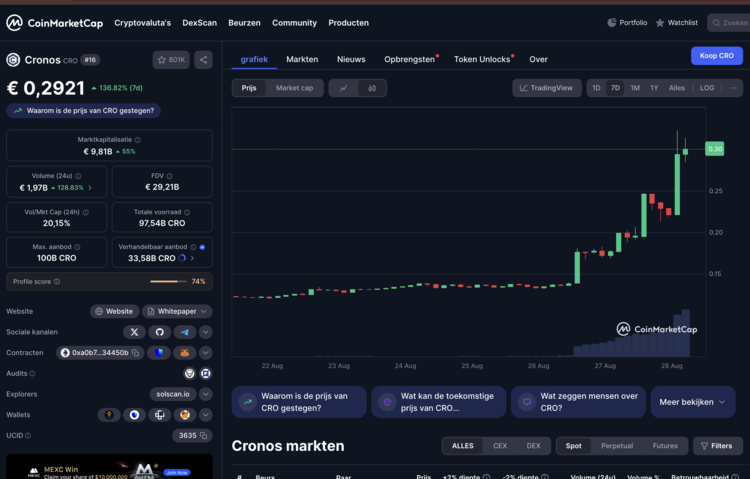Open the solscan.io explorer link

click(173, 394)
